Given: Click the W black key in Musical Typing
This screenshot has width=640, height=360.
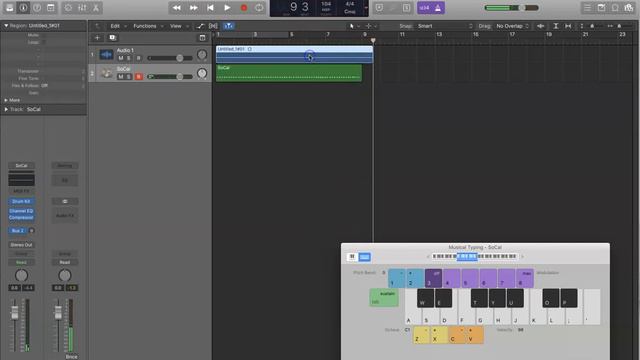Looking at the screenshot, I should 425,298.
